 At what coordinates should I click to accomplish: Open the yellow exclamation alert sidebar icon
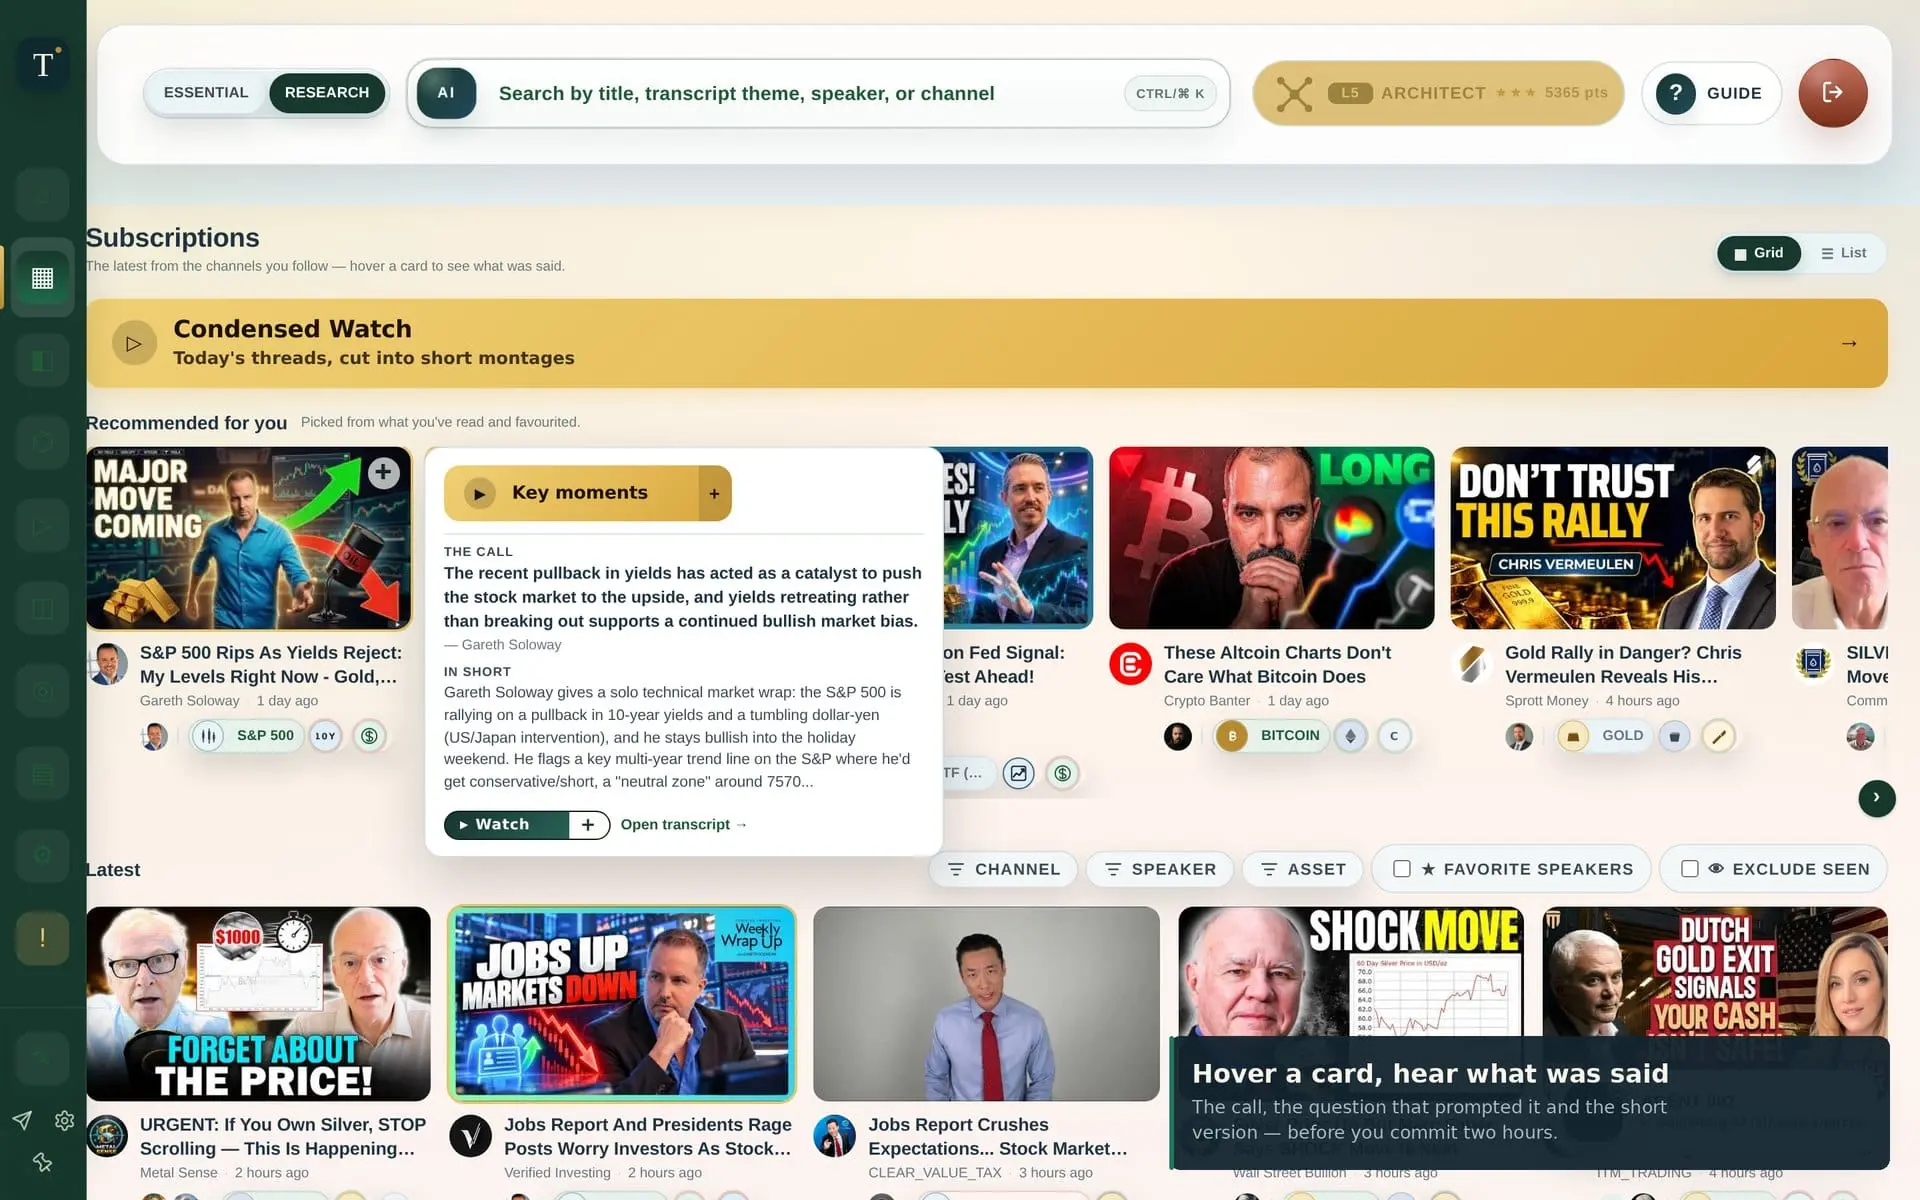click(42, 938)
